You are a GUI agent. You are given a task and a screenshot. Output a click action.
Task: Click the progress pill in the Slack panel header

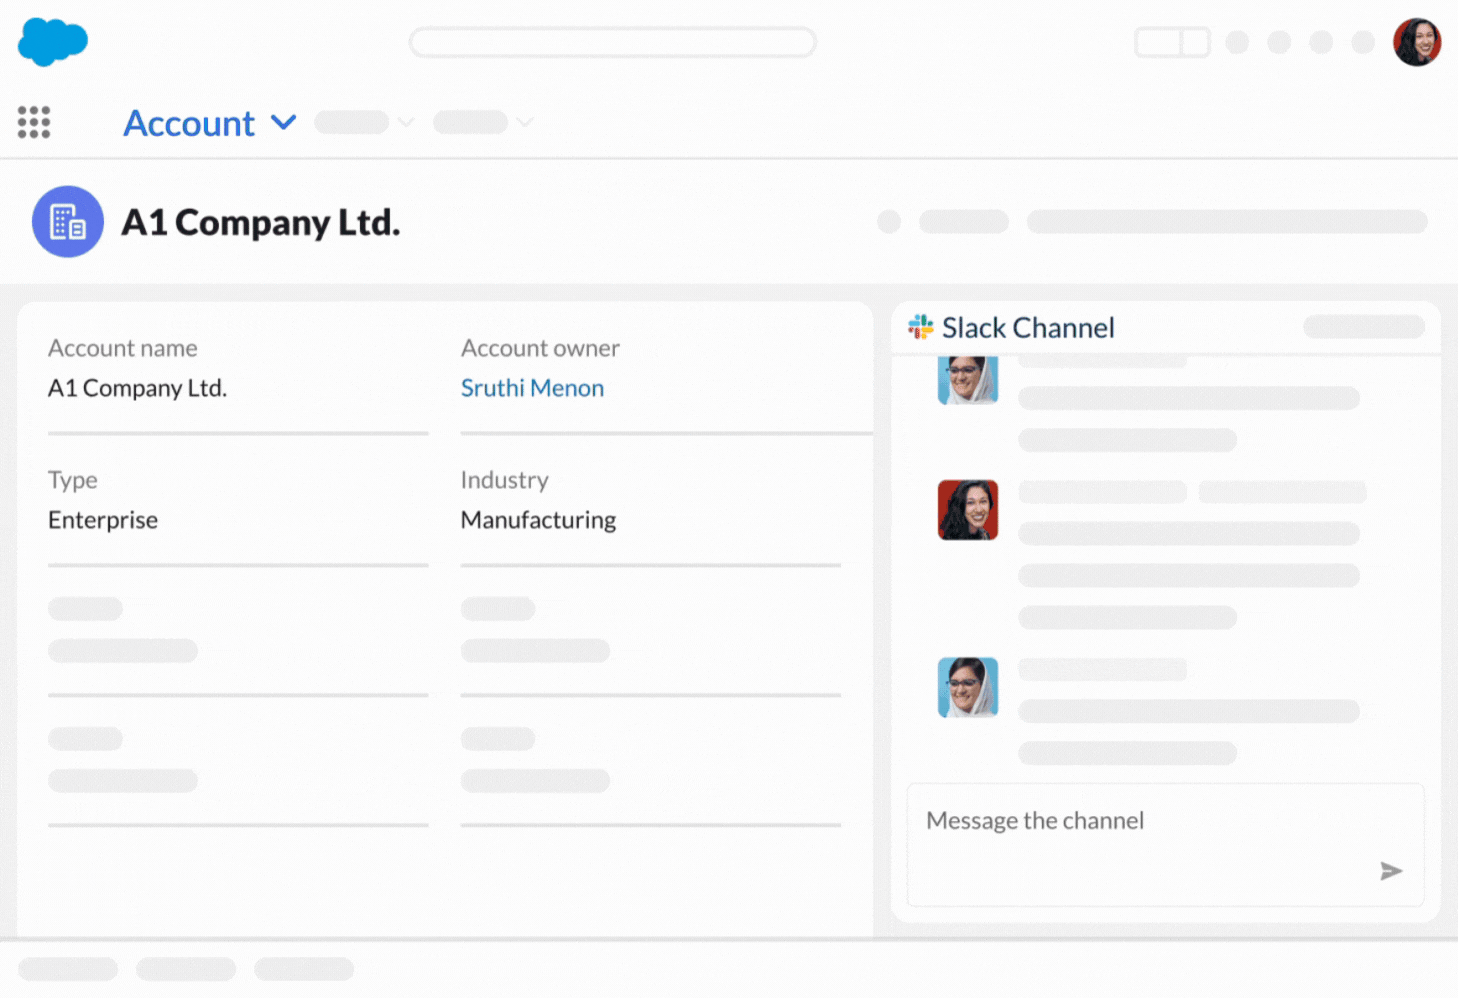coord(1363,327)
